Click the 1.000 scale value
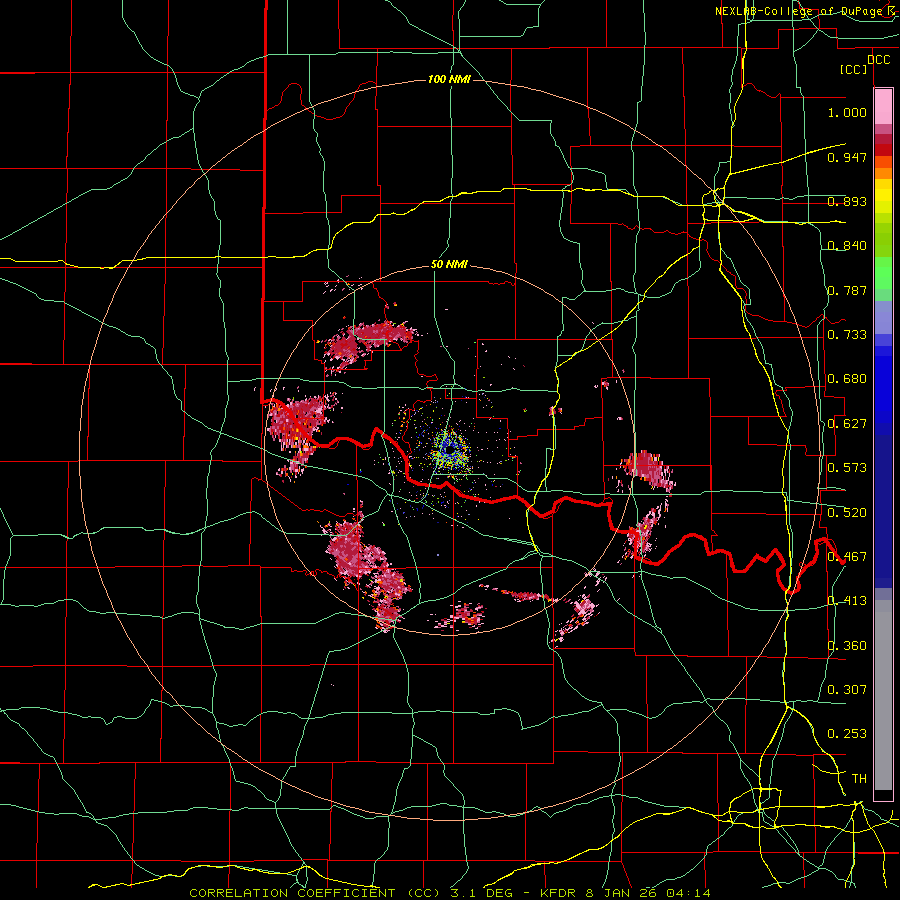 point(847,112)
